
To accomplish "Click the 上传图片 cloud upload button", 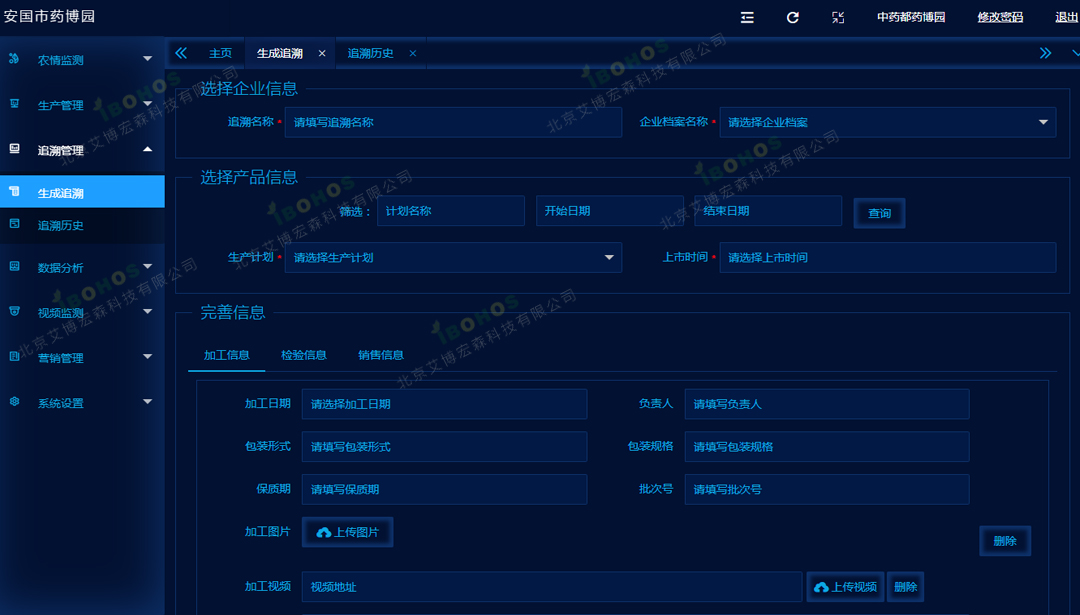I will point(347,532).
